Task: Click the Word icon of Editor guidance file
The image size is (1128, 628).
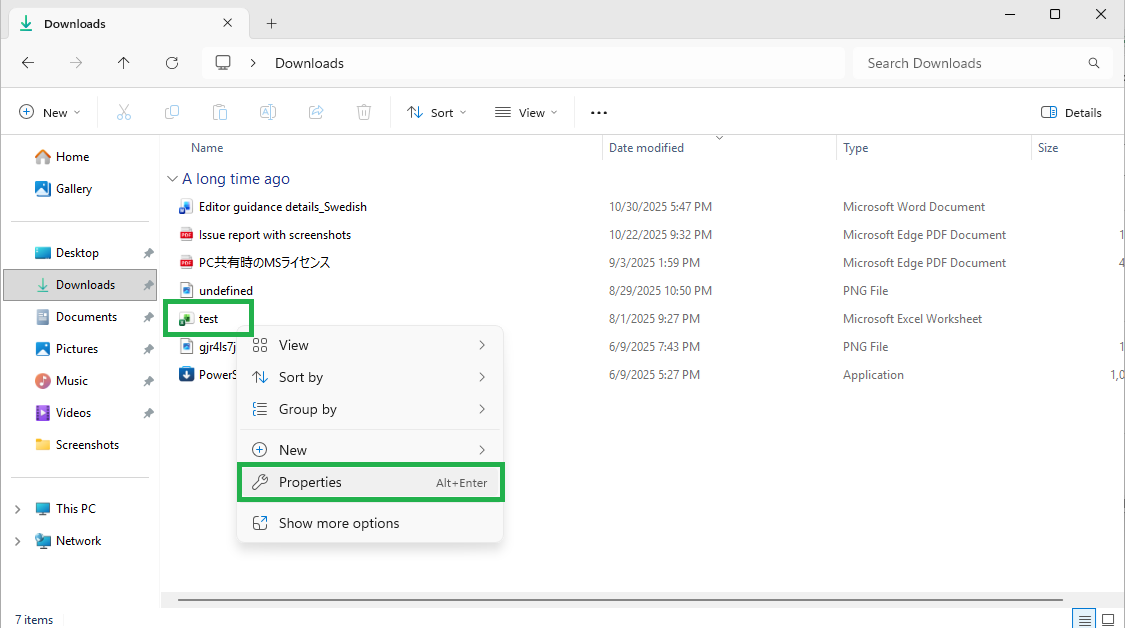Action: [x=186, y=207]
